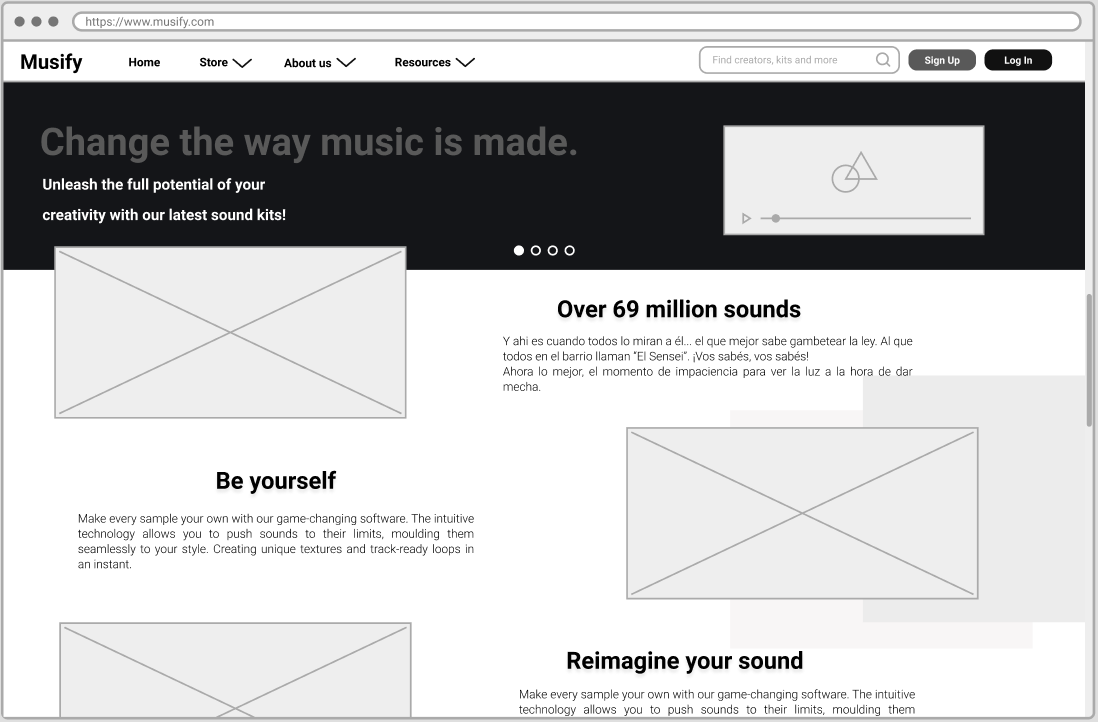Expand the About us dropdown chevron
The width and height of the screenshot is (1098, 722).
click(346, 63)
